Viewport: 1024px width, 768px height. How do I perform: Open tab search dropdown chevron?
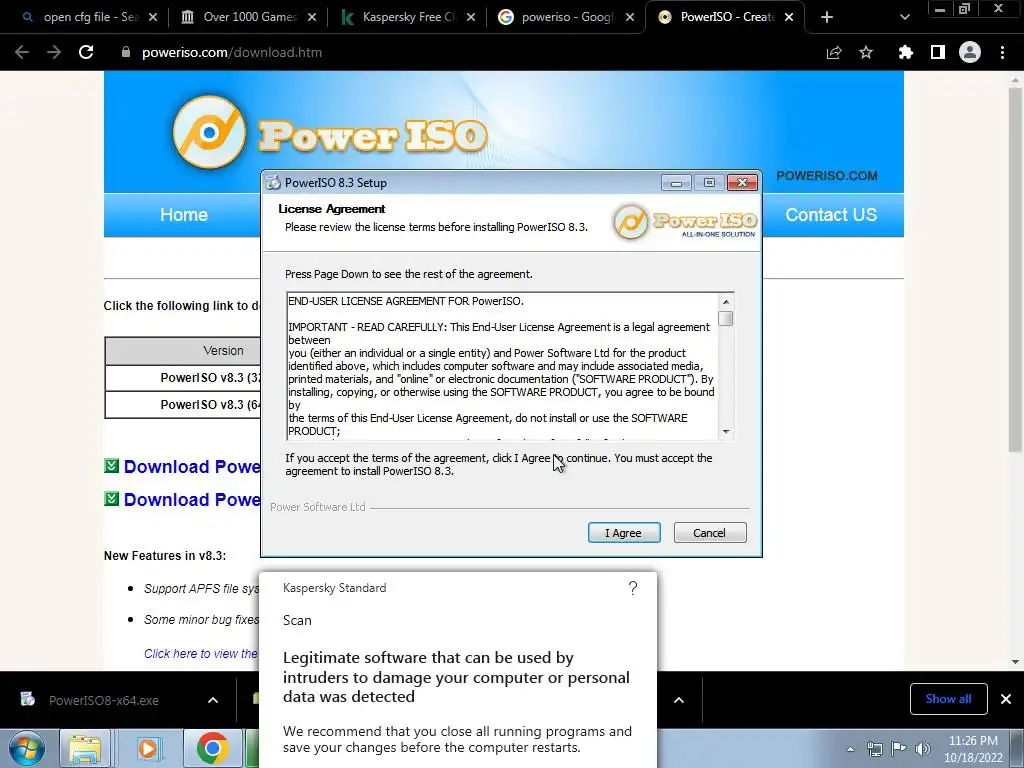(x=904, y=18)
